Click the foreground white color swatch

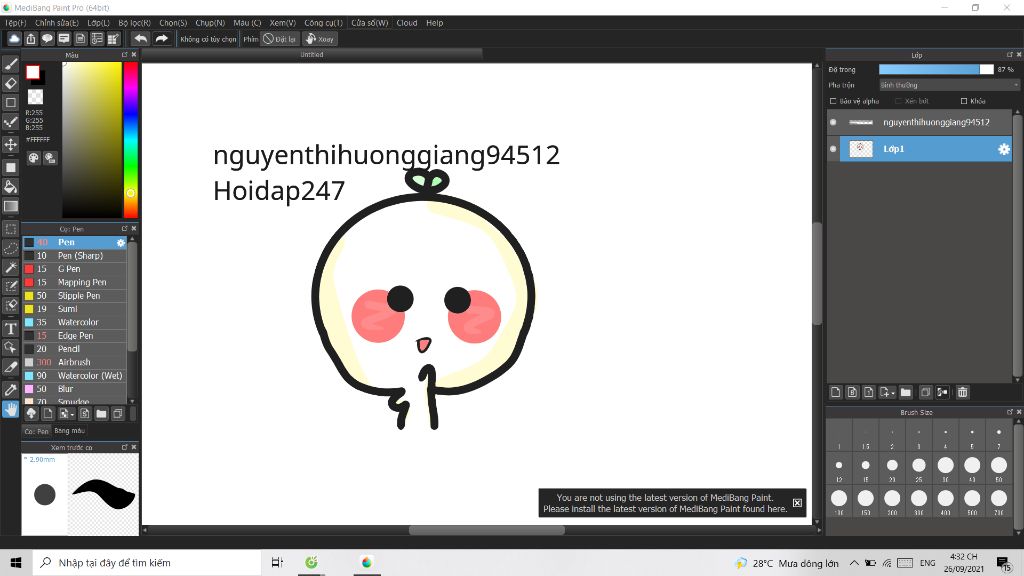[x=33, y=72]
